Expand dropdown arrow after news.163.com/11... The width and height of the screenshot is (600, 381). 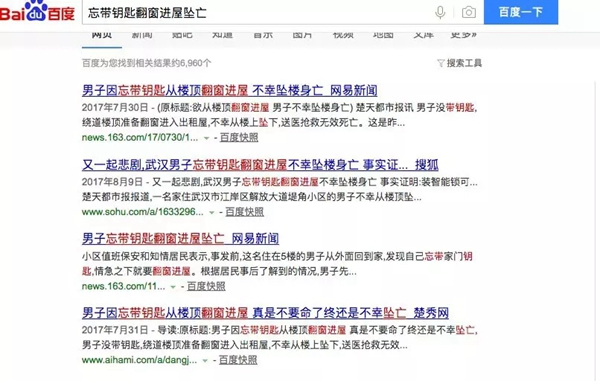pyautogui.click(x=173, y=287)
